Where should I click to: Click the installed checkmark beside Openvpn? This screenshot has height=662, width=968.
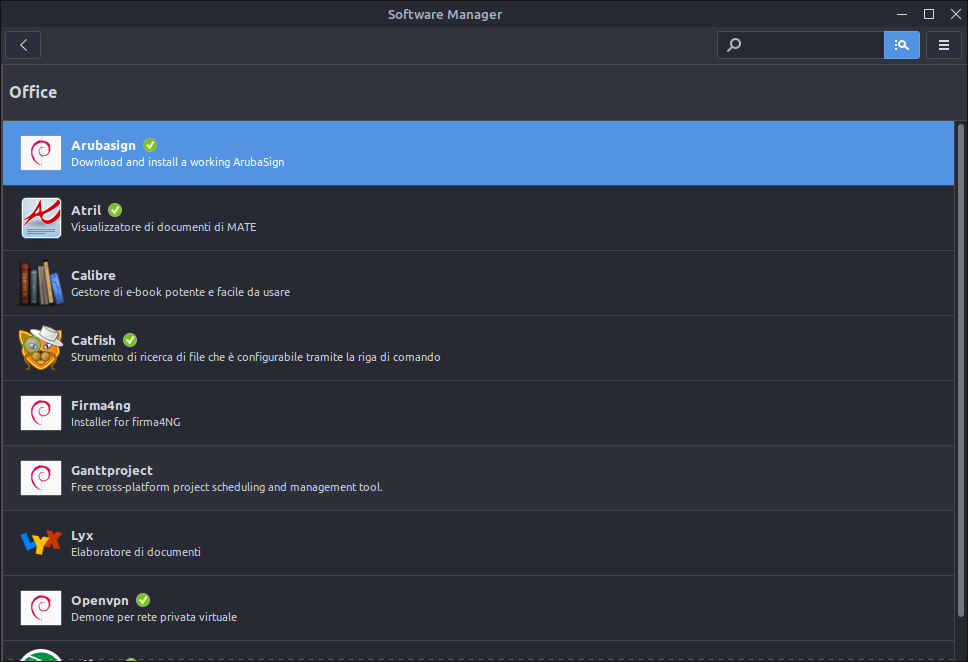click(143, 600)
